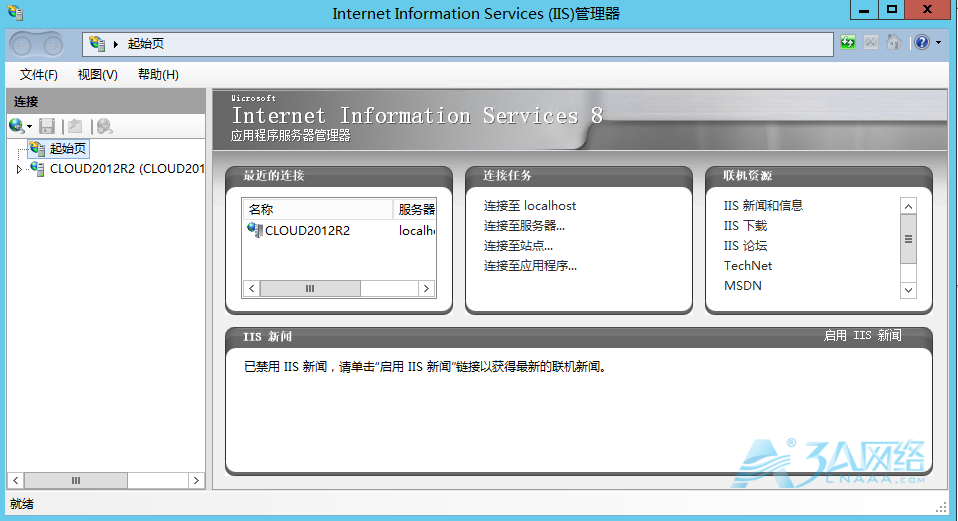The image size is (958, 521).
Task: Click left scroll arrow of recent connections list
Action: pyautogui.click(x=252, y=288)
